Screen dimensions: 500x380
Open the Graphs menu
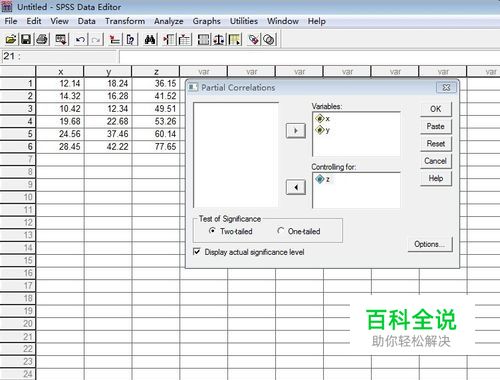click(206, 21)
